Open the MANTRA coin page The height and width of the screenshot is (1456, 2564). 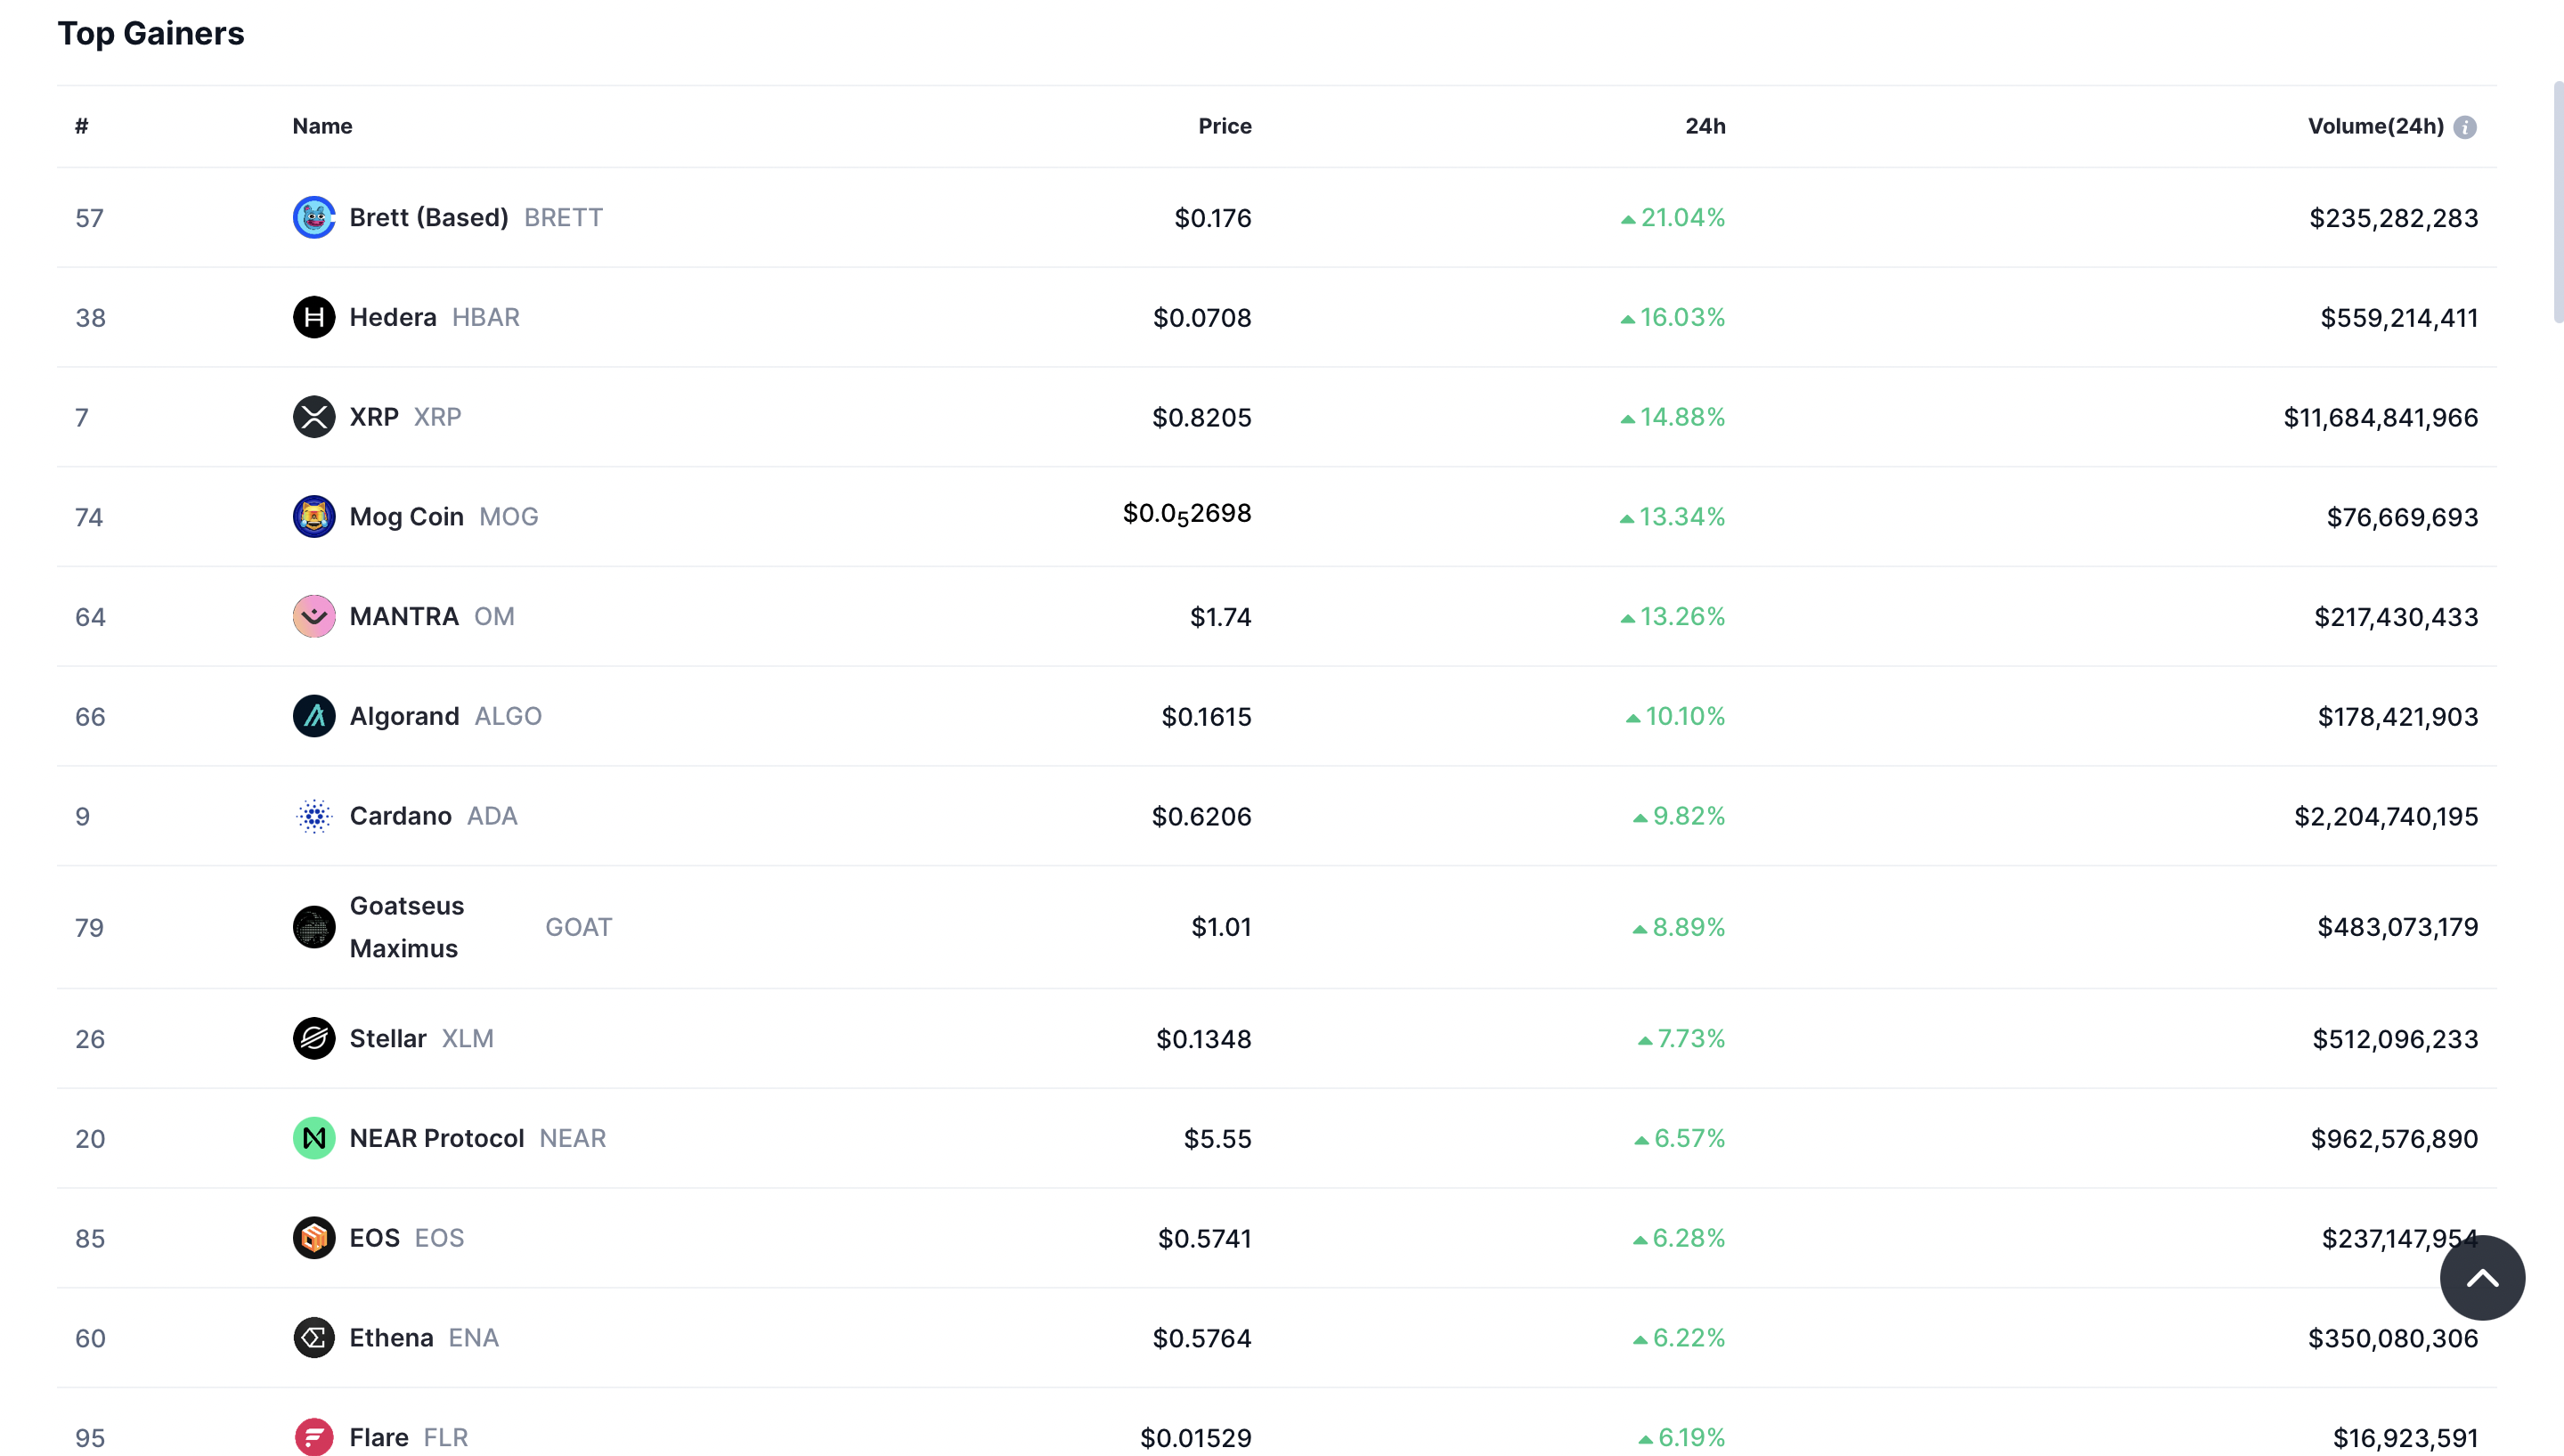pos(404,616)
